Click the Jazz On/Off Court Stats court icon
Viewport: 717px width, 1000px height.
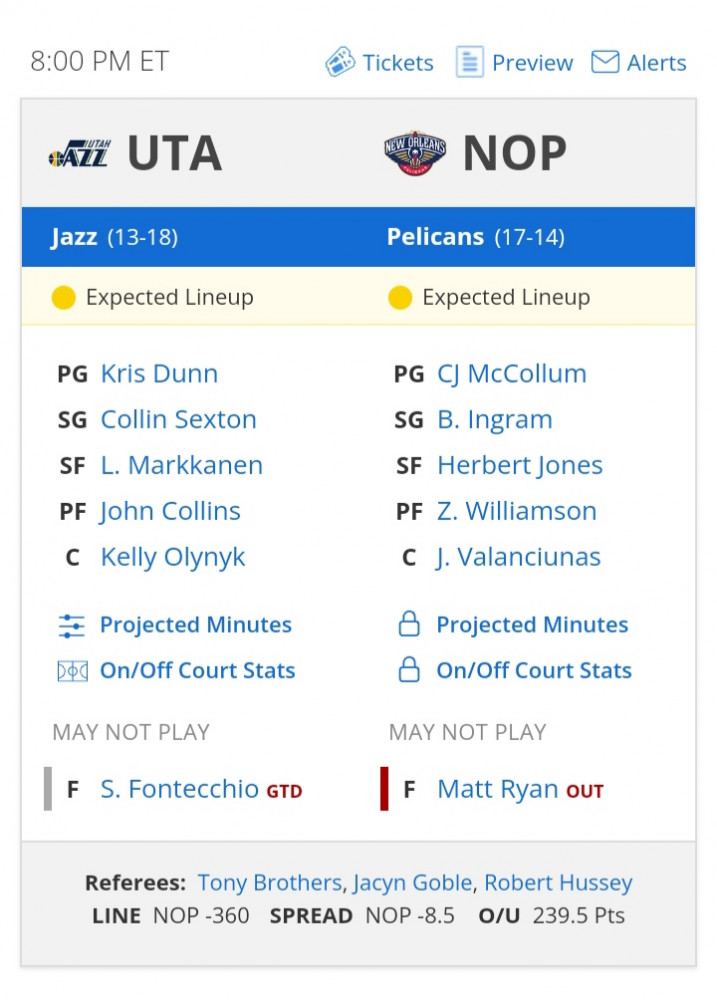pos(72,671)
